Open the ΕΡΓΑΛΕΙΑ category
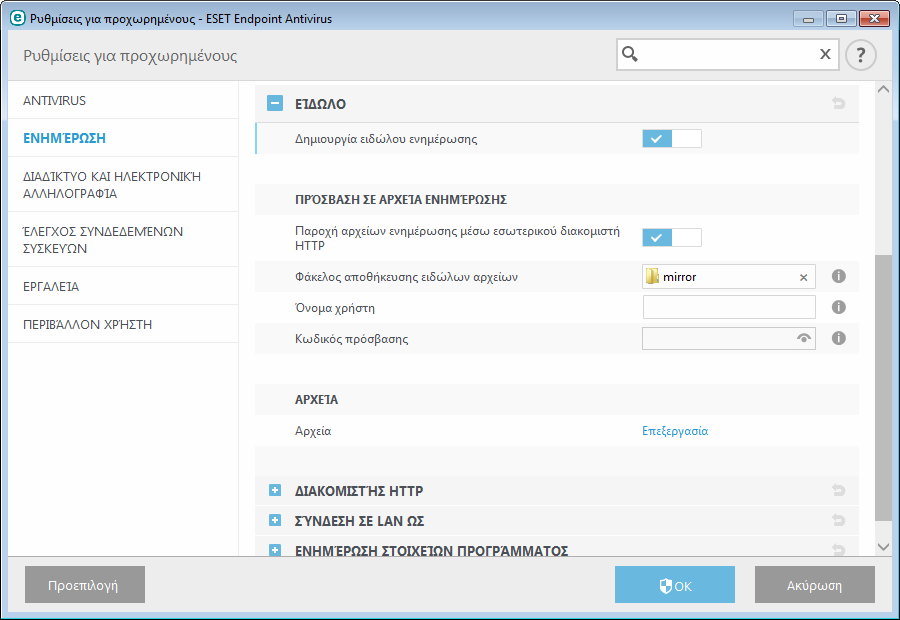 (x=123, y=286)
